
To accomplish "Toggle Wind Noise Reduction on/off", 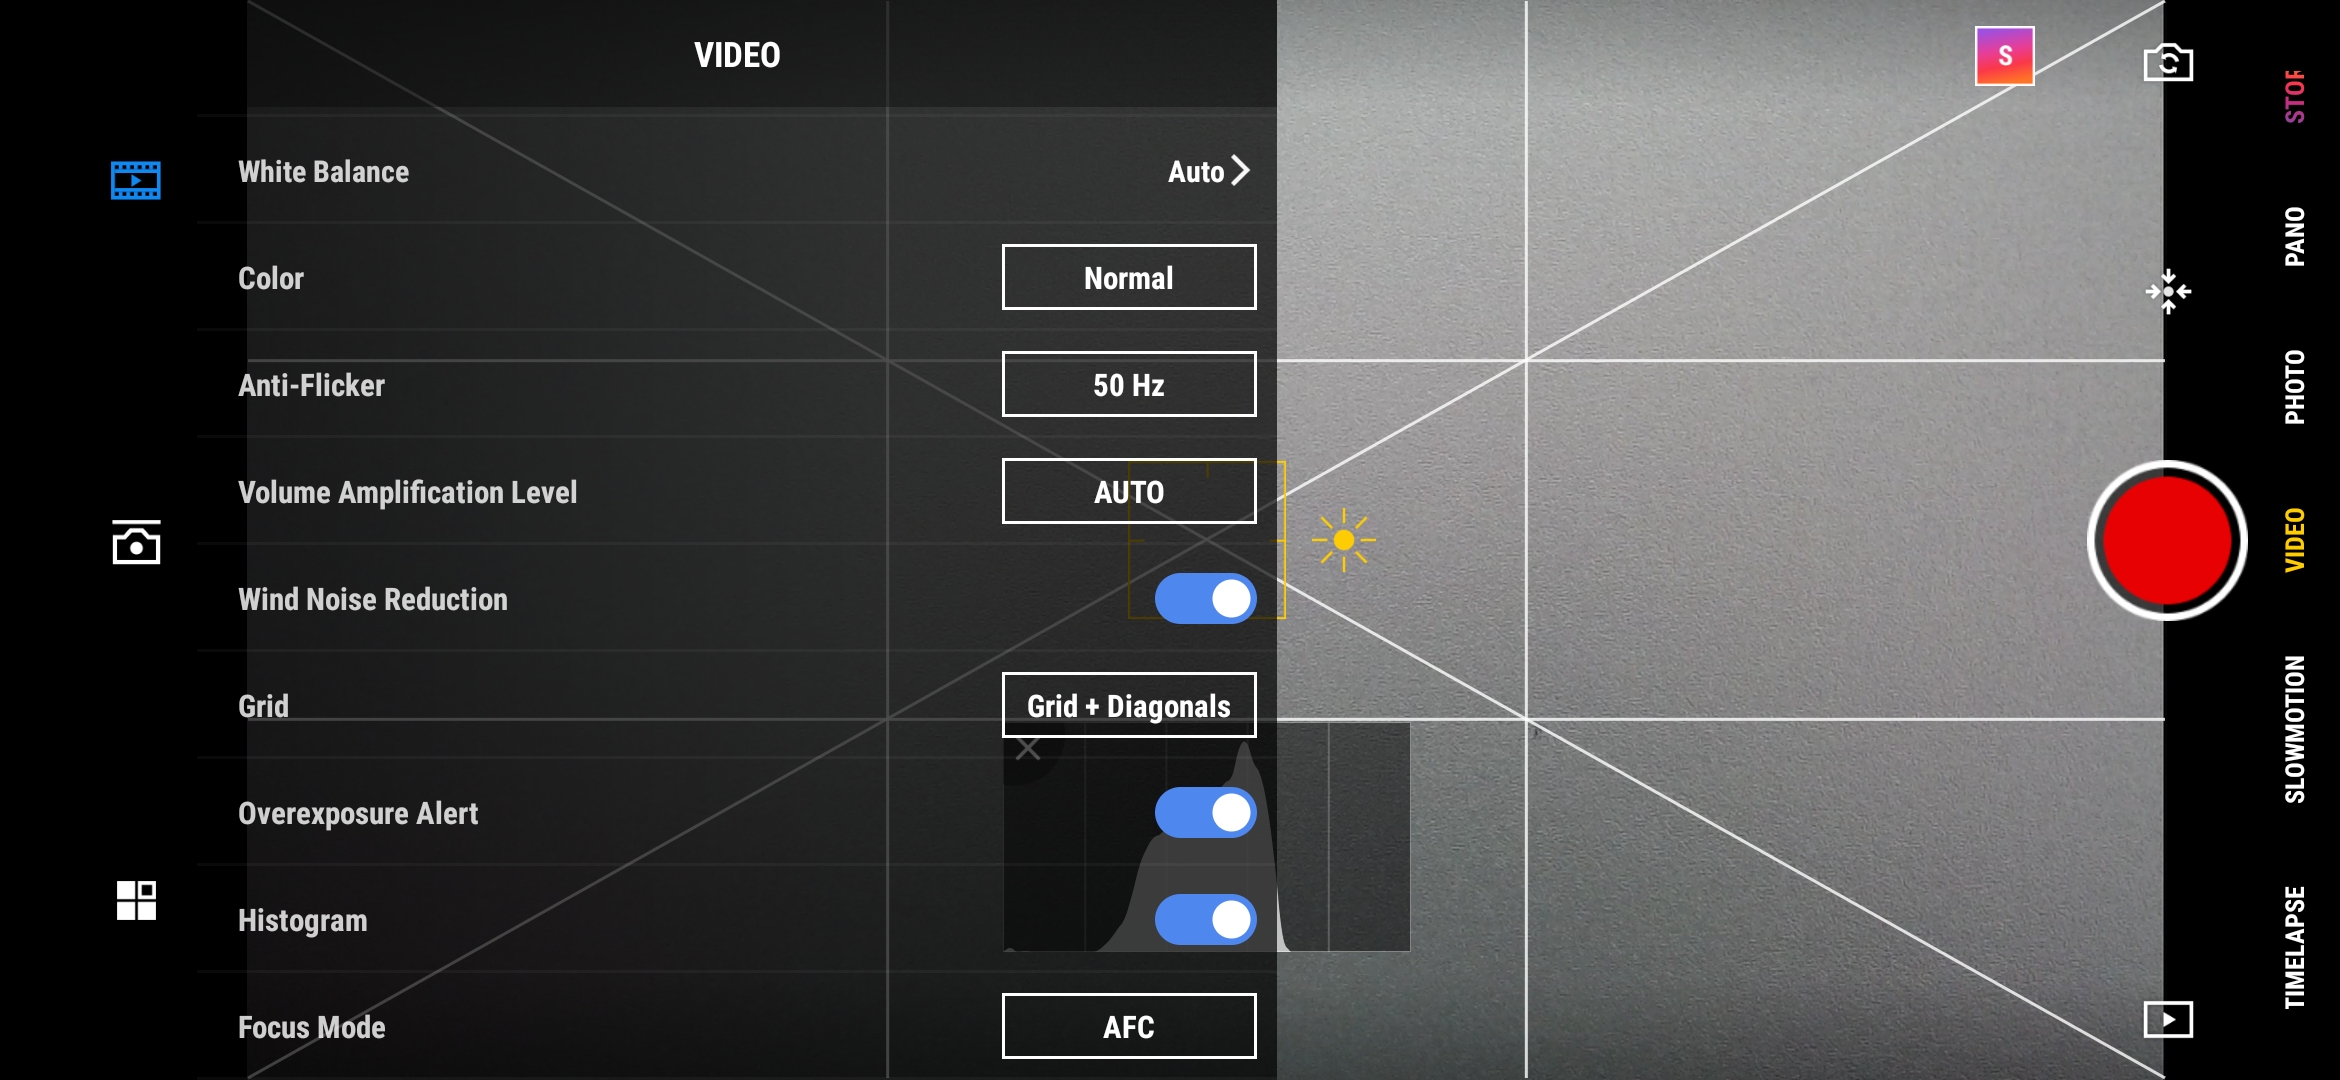I will (1206, 598).
